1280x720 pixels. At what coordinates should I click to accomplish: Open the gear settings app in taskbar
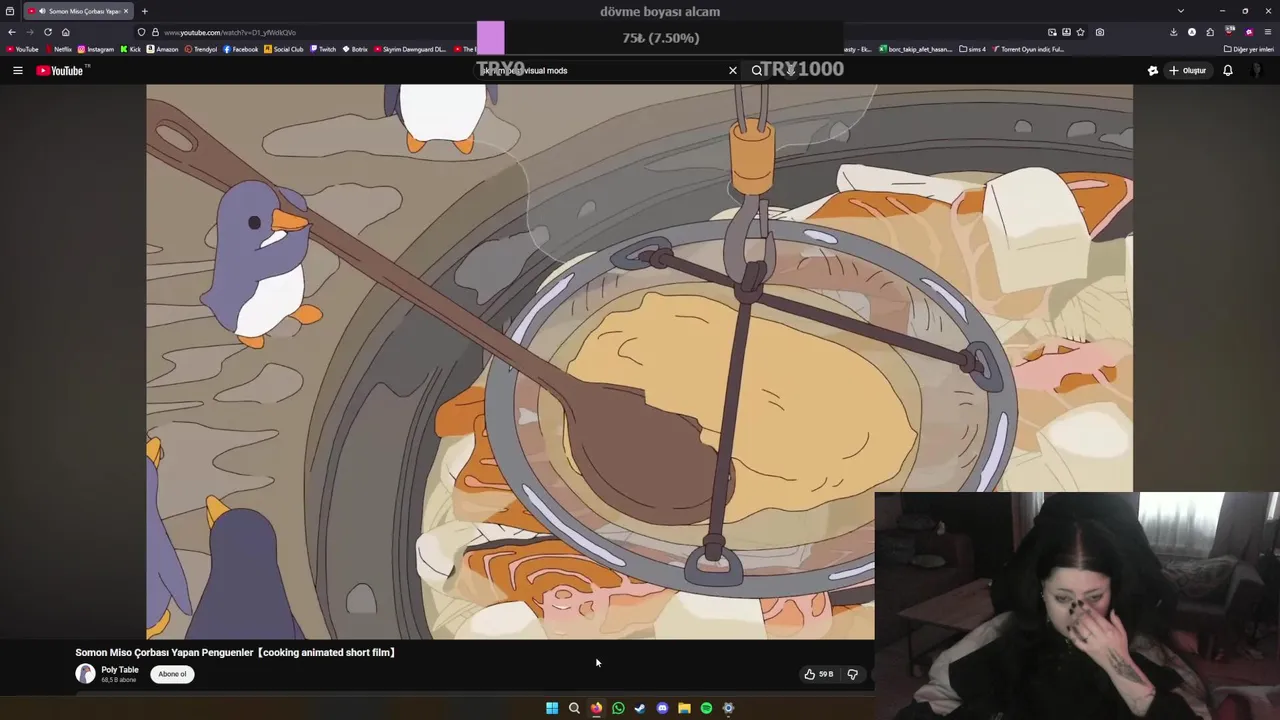[728, 708]
